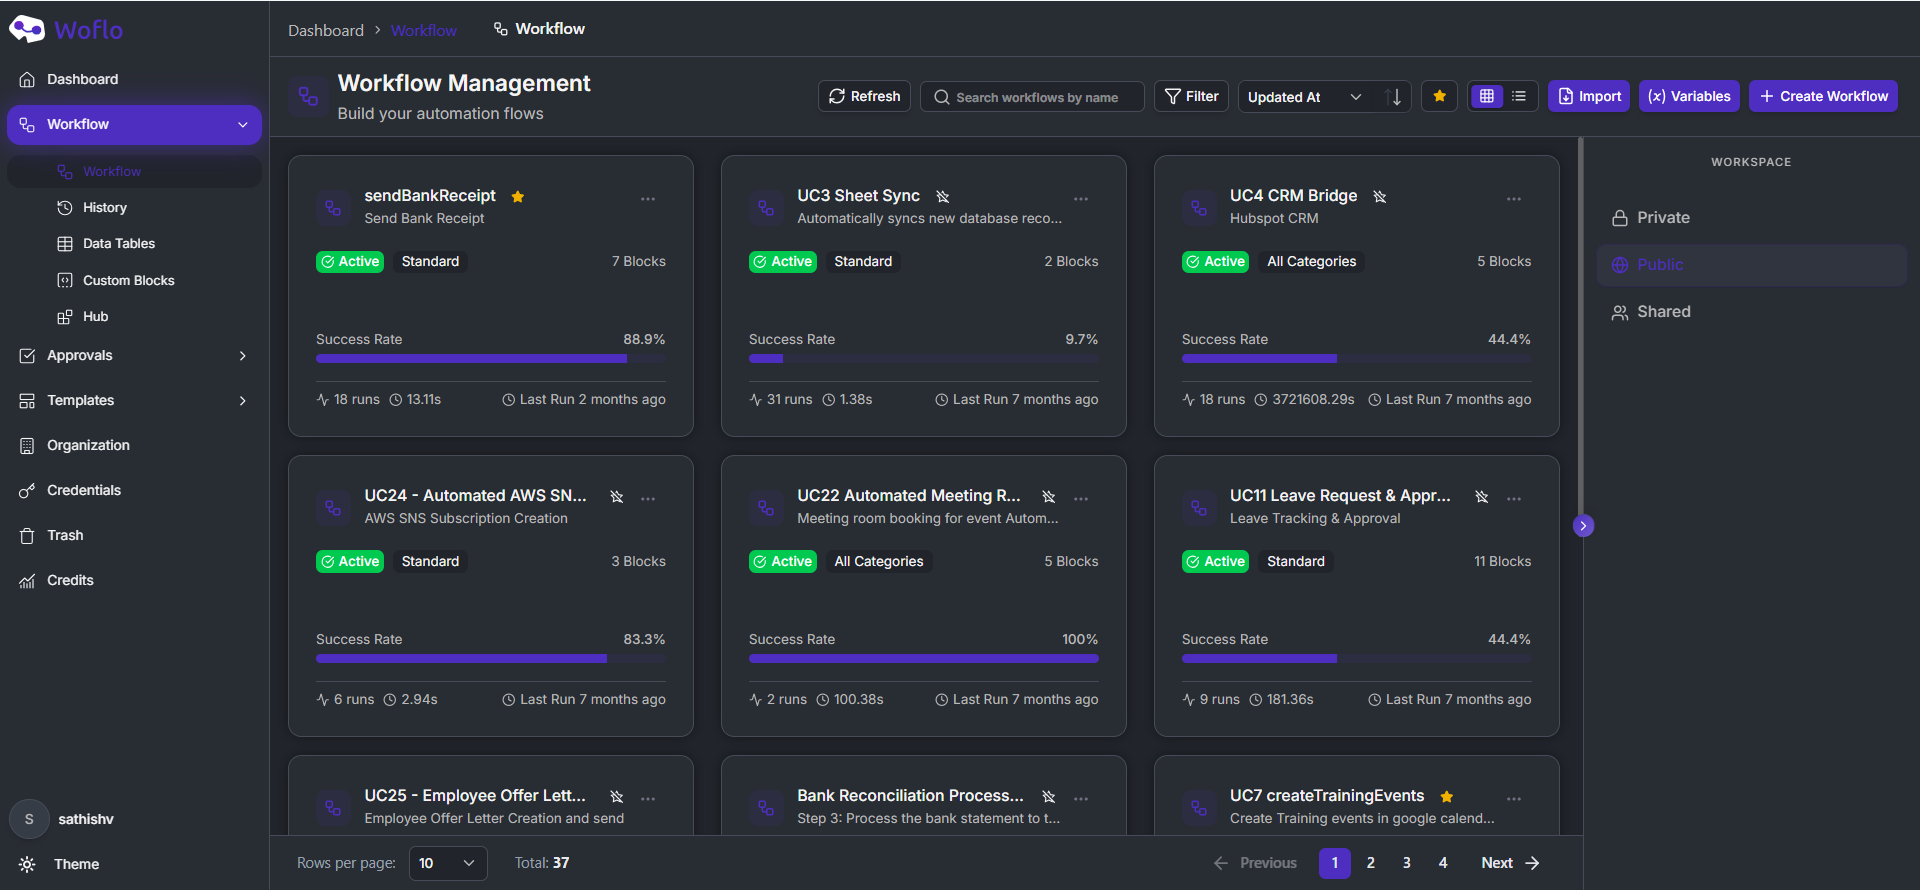This screenshot has width=1920, height=890.
Task: Pin the UC25 Employee Offer Letter workflow
Action: (617, 796)
